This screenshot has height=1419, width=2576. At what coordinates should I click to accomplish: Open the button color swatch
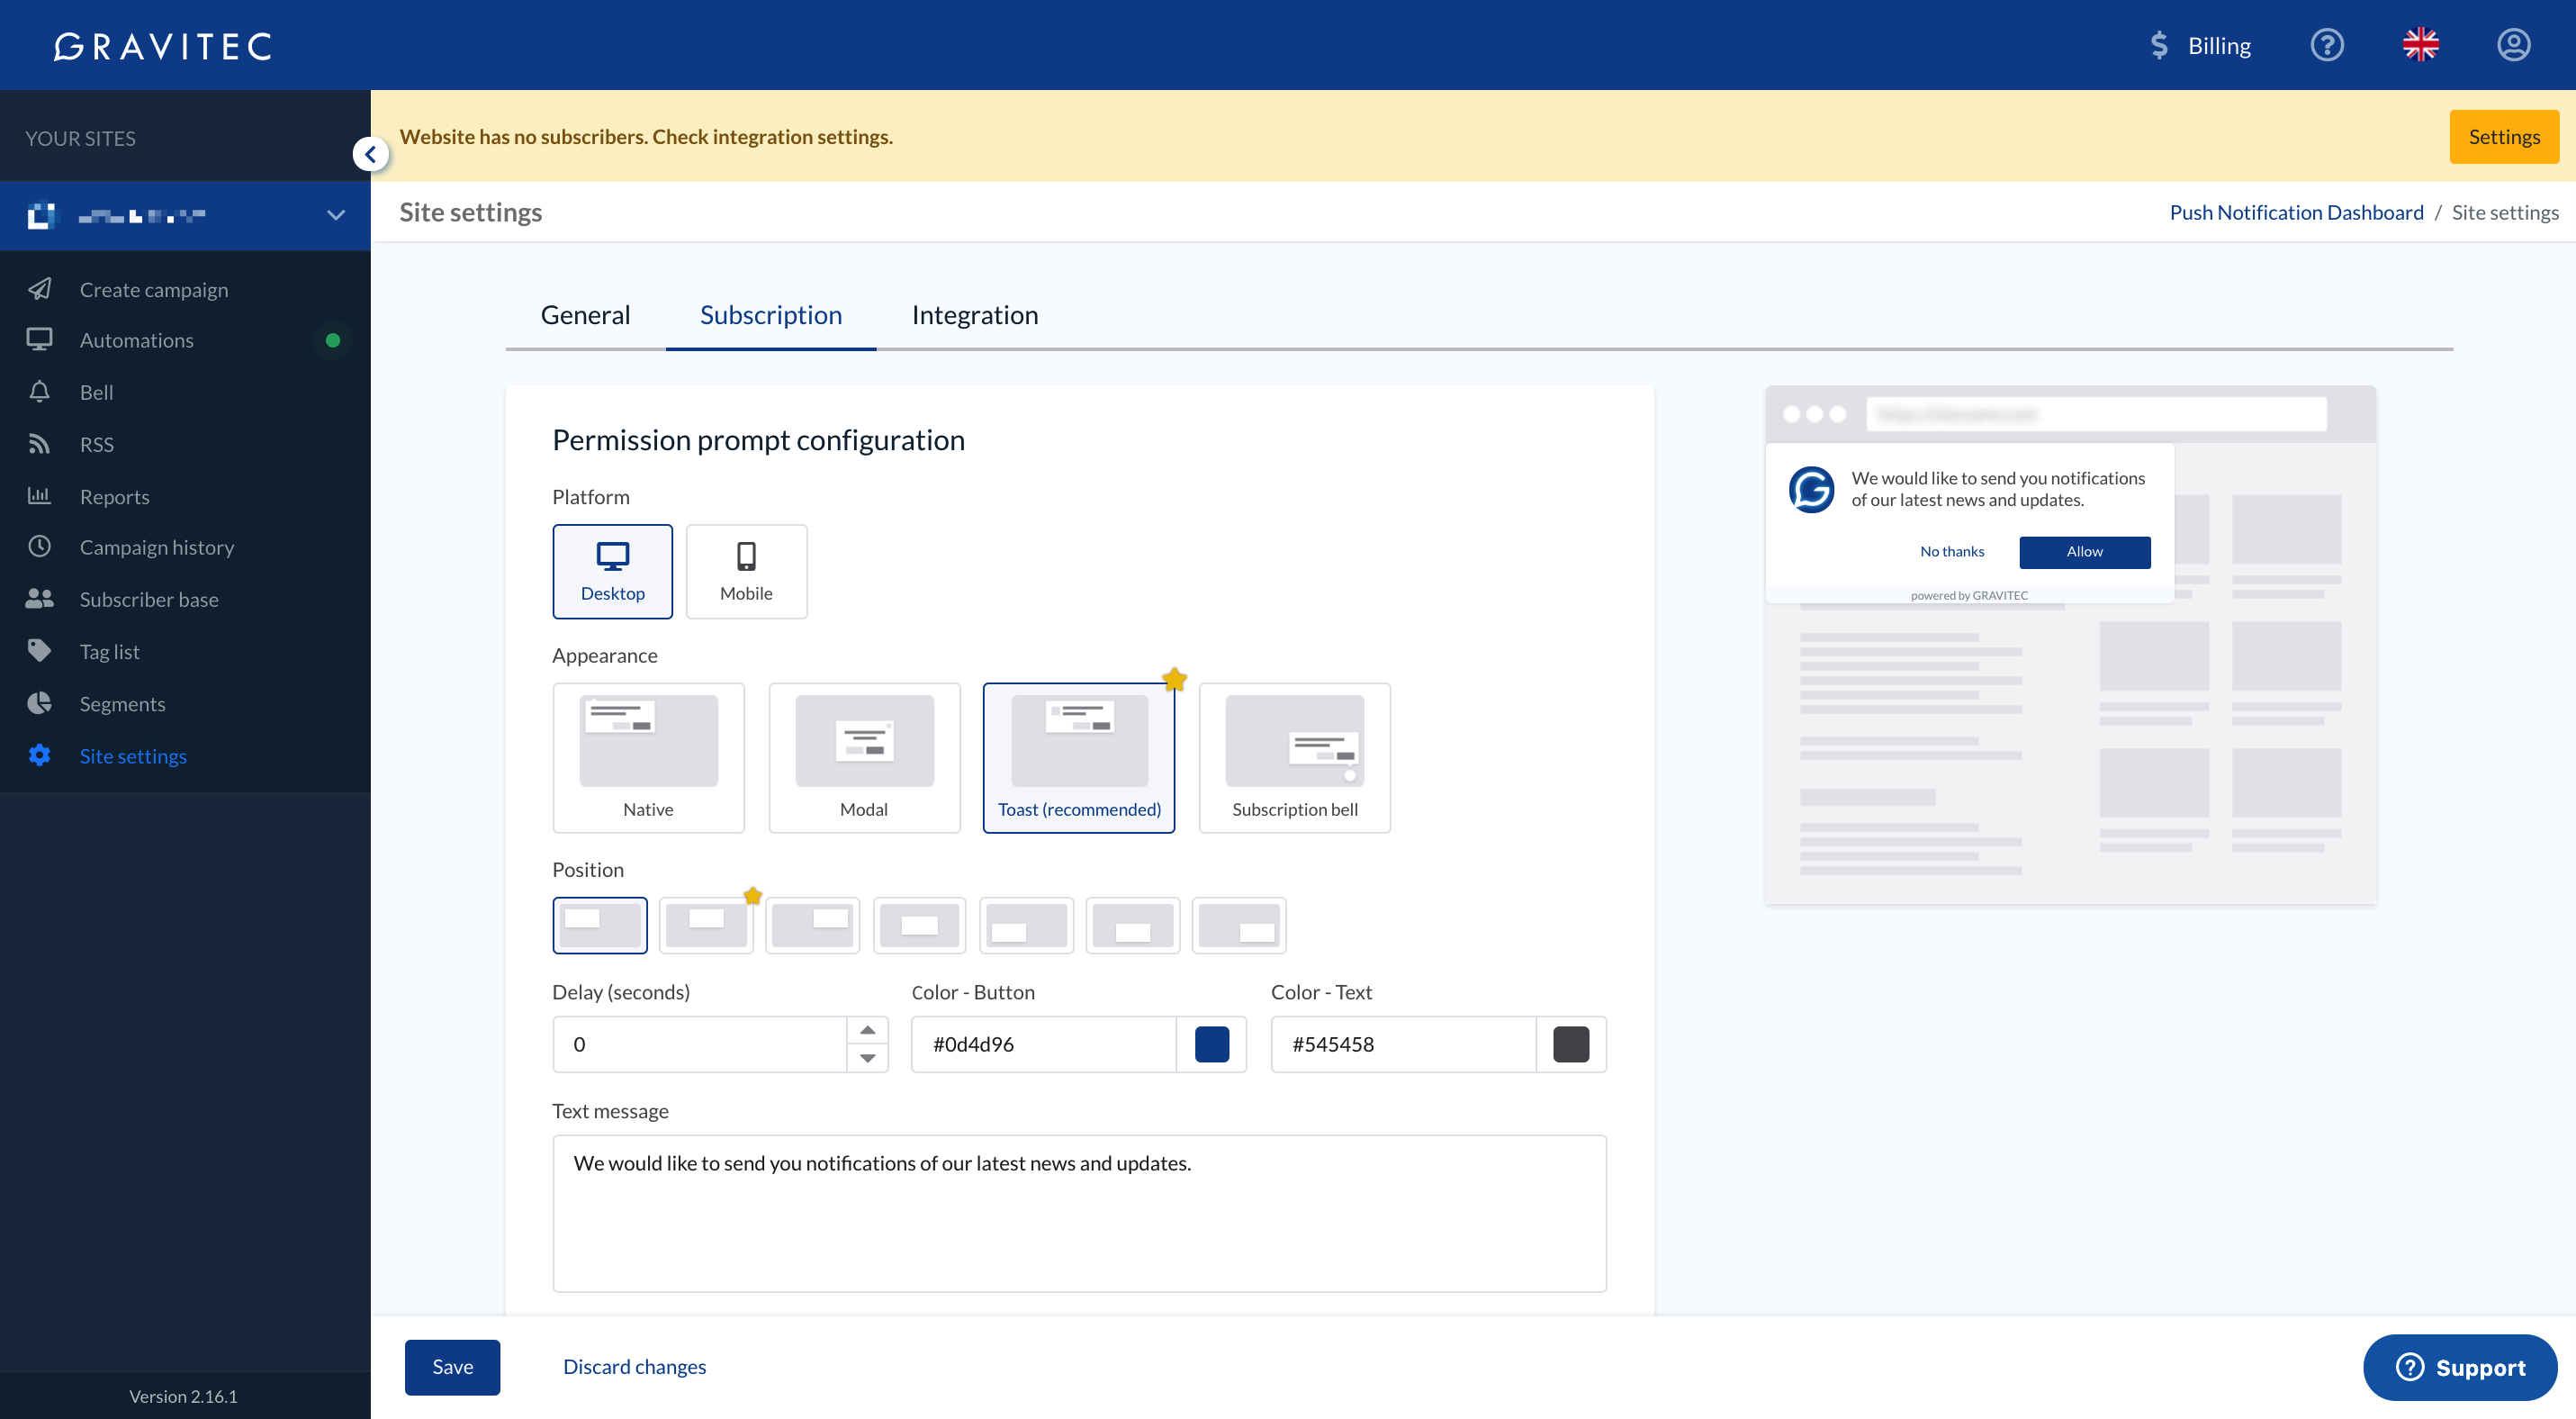[1211, 1044]
